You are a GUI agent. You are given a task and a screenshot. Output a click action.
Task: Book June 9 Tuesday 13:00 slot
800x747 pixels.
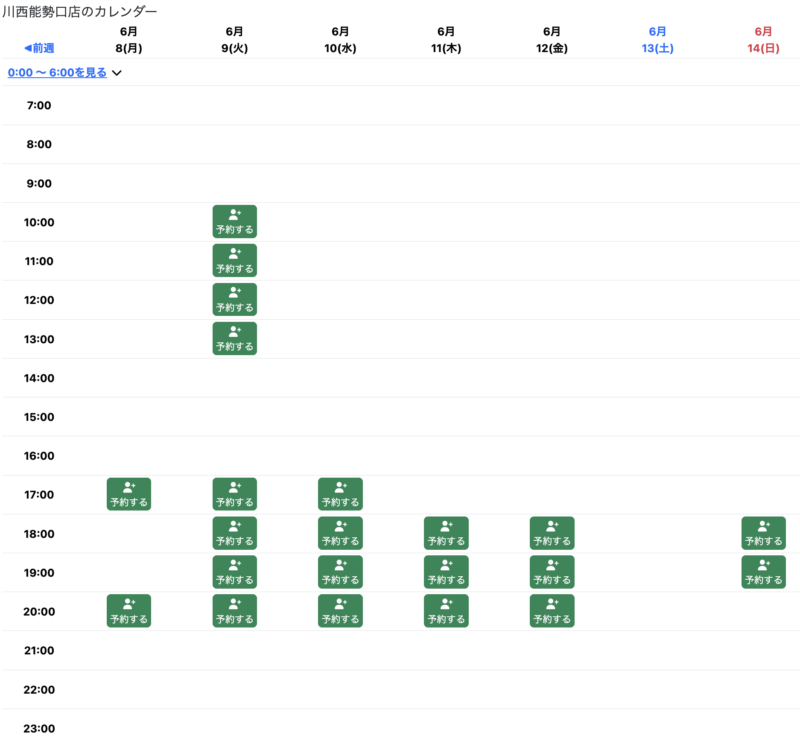(235, 338)
